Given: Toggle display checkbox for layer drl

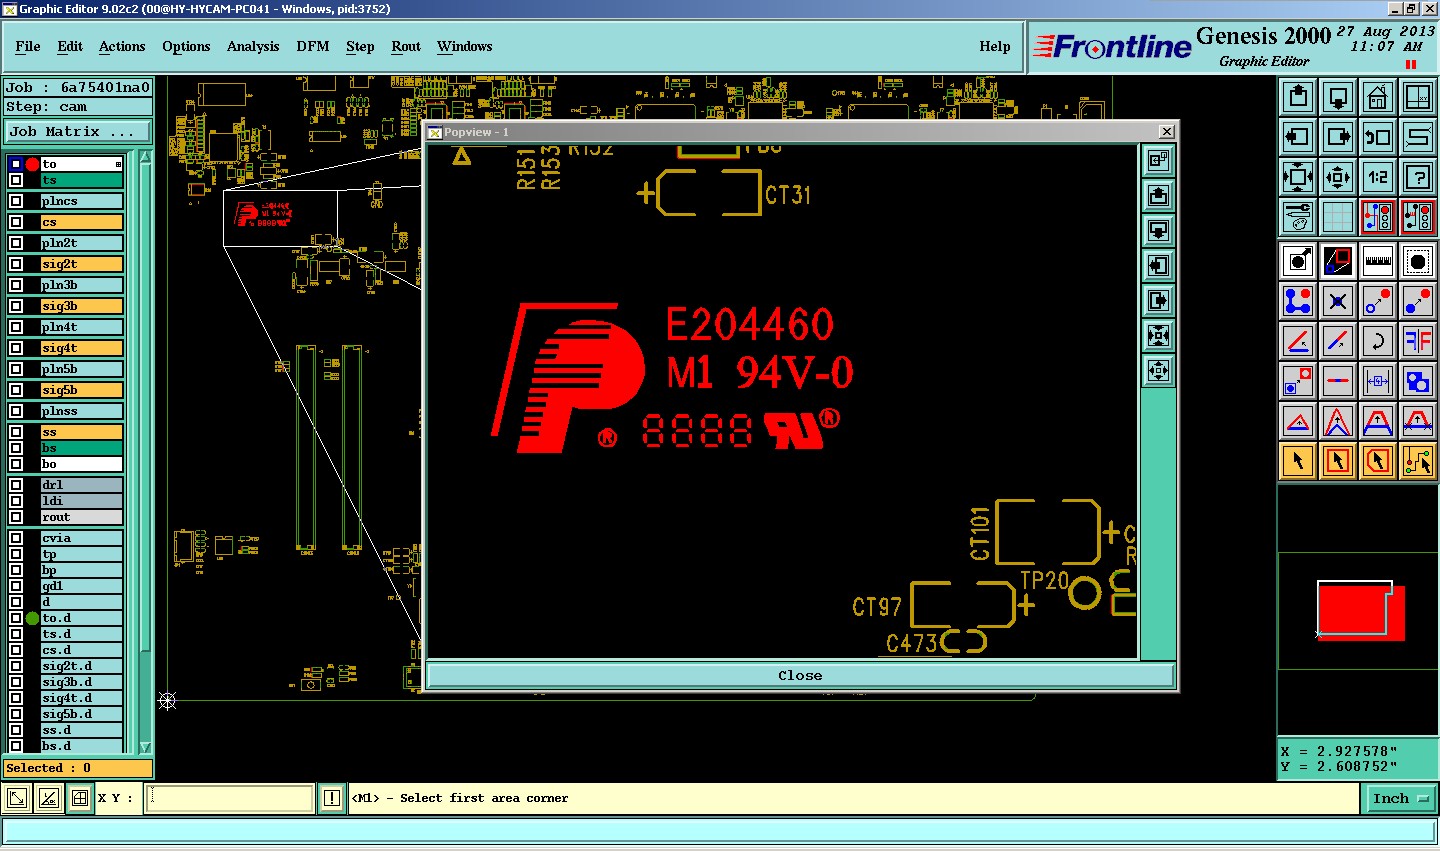Looking at the screenshot, I should tap(16, 485).
